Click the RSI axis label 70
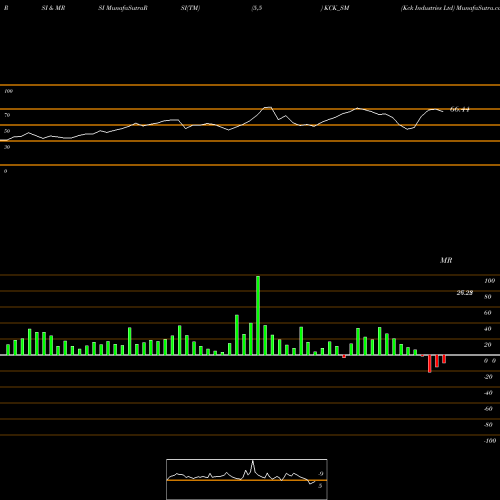Viewport: 500px width, 500px height. (7, 115)
